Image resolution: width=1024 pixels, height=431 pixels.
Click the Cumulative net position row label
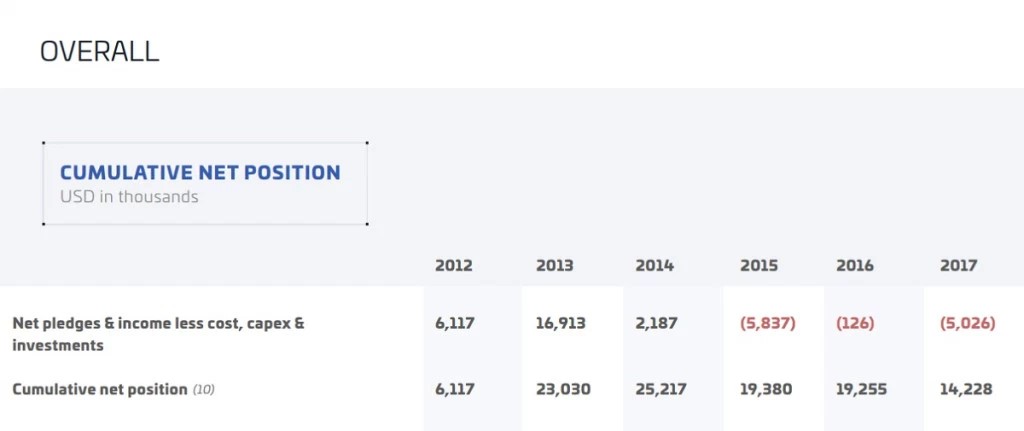(100, 390)
